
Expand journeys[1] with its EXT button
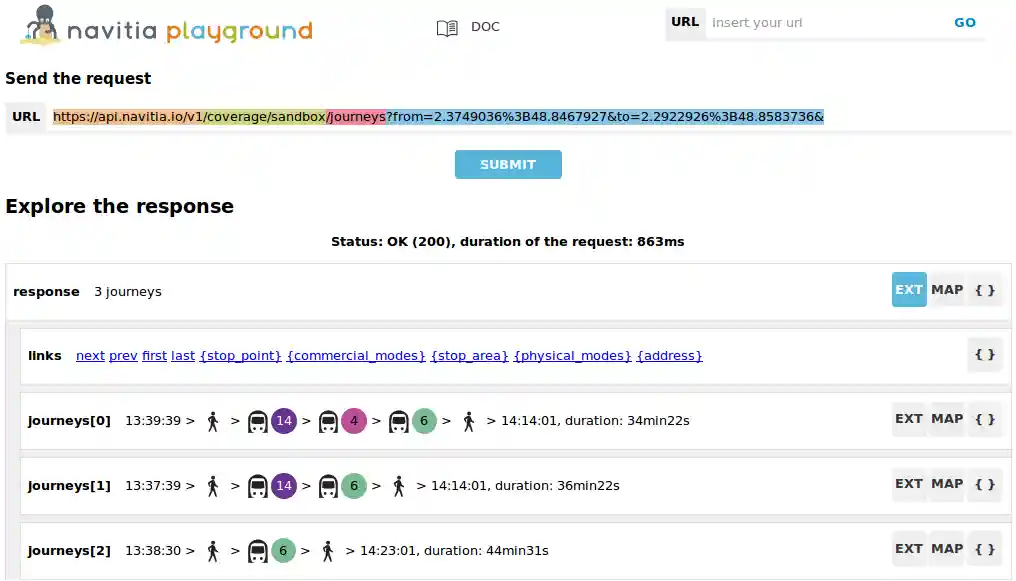click(908, 484)
